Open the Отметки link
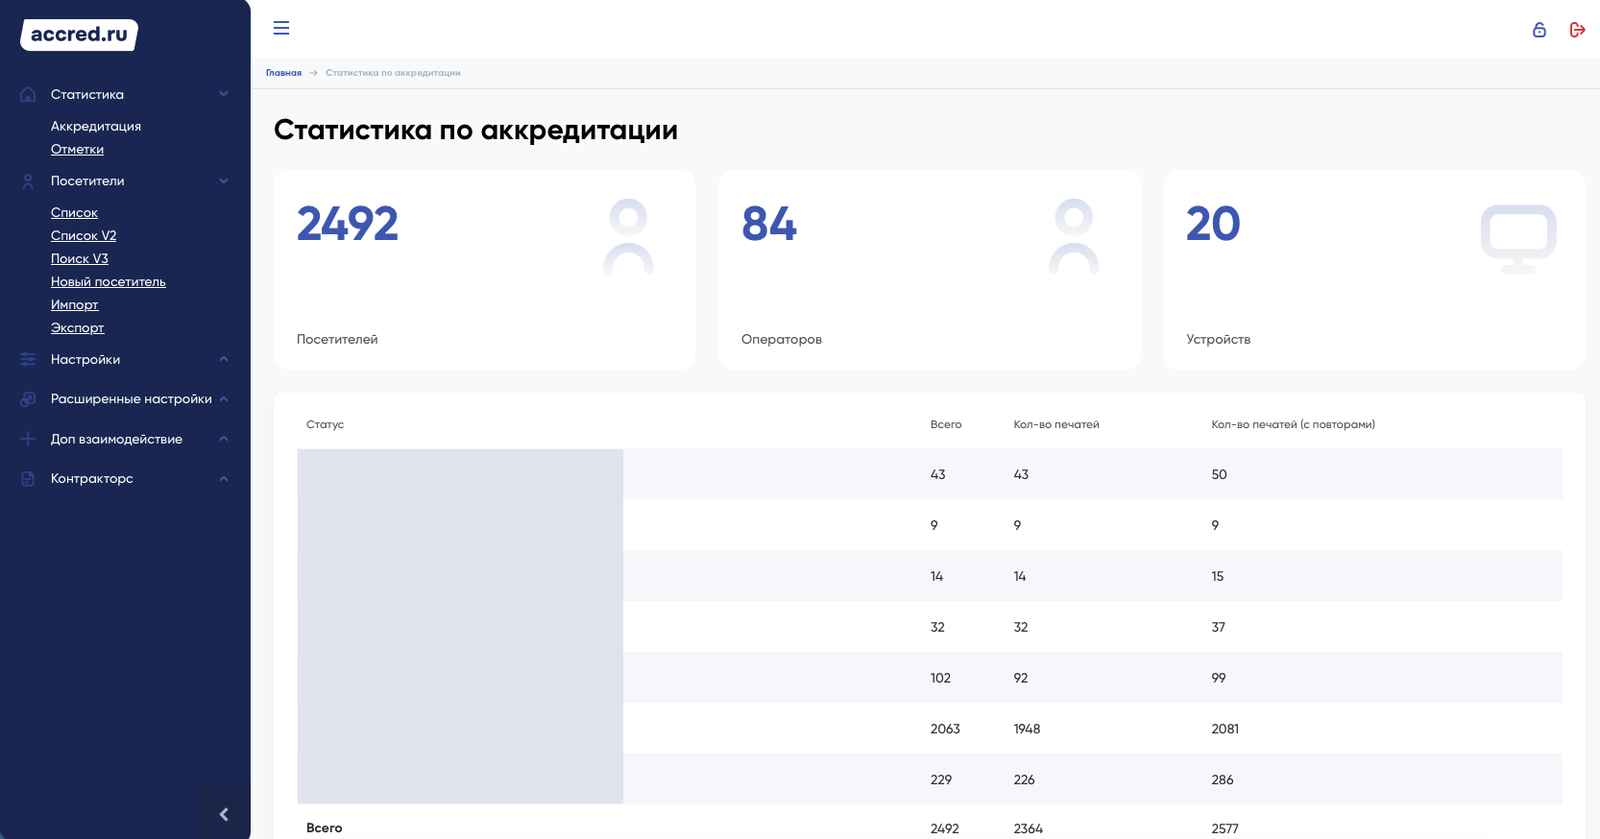The image size is (1600, 839). tap(77, 149)
